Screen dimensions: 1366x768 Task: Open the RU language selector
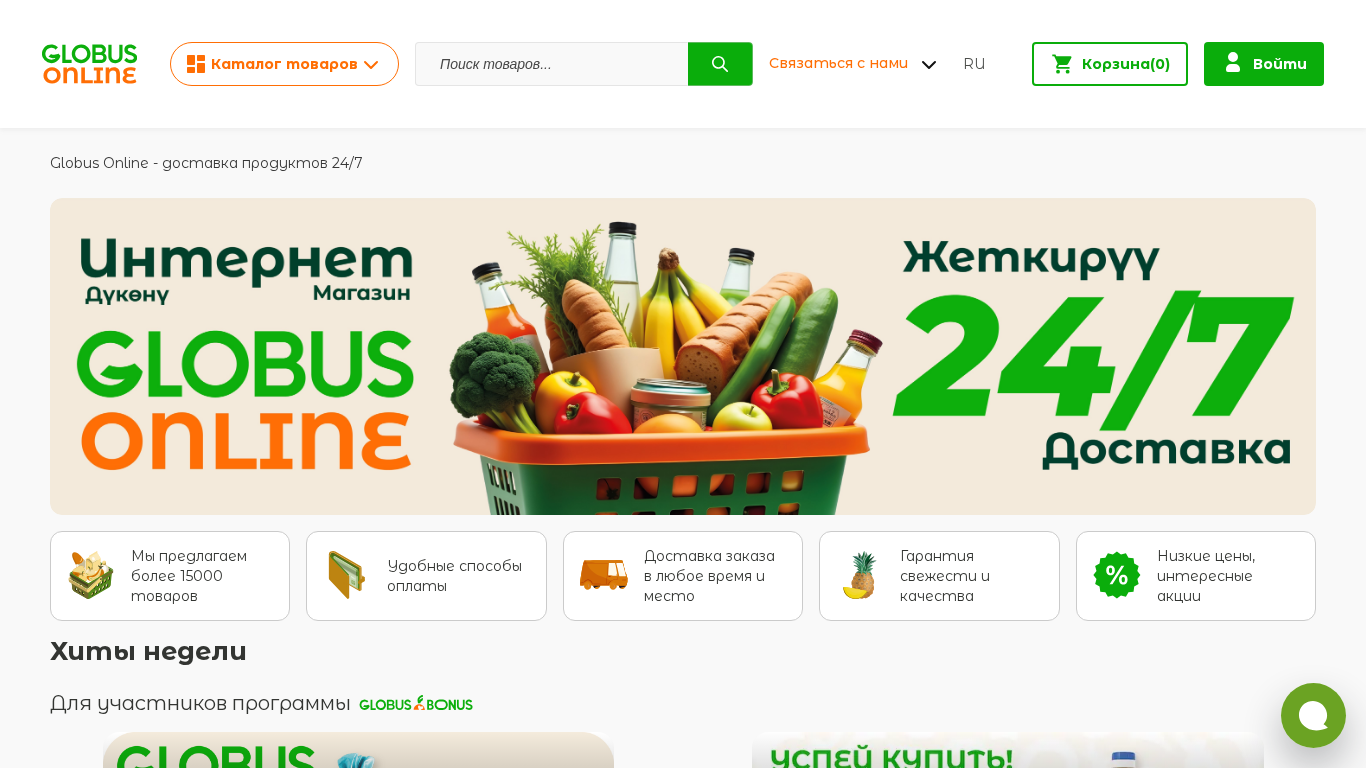974,64
